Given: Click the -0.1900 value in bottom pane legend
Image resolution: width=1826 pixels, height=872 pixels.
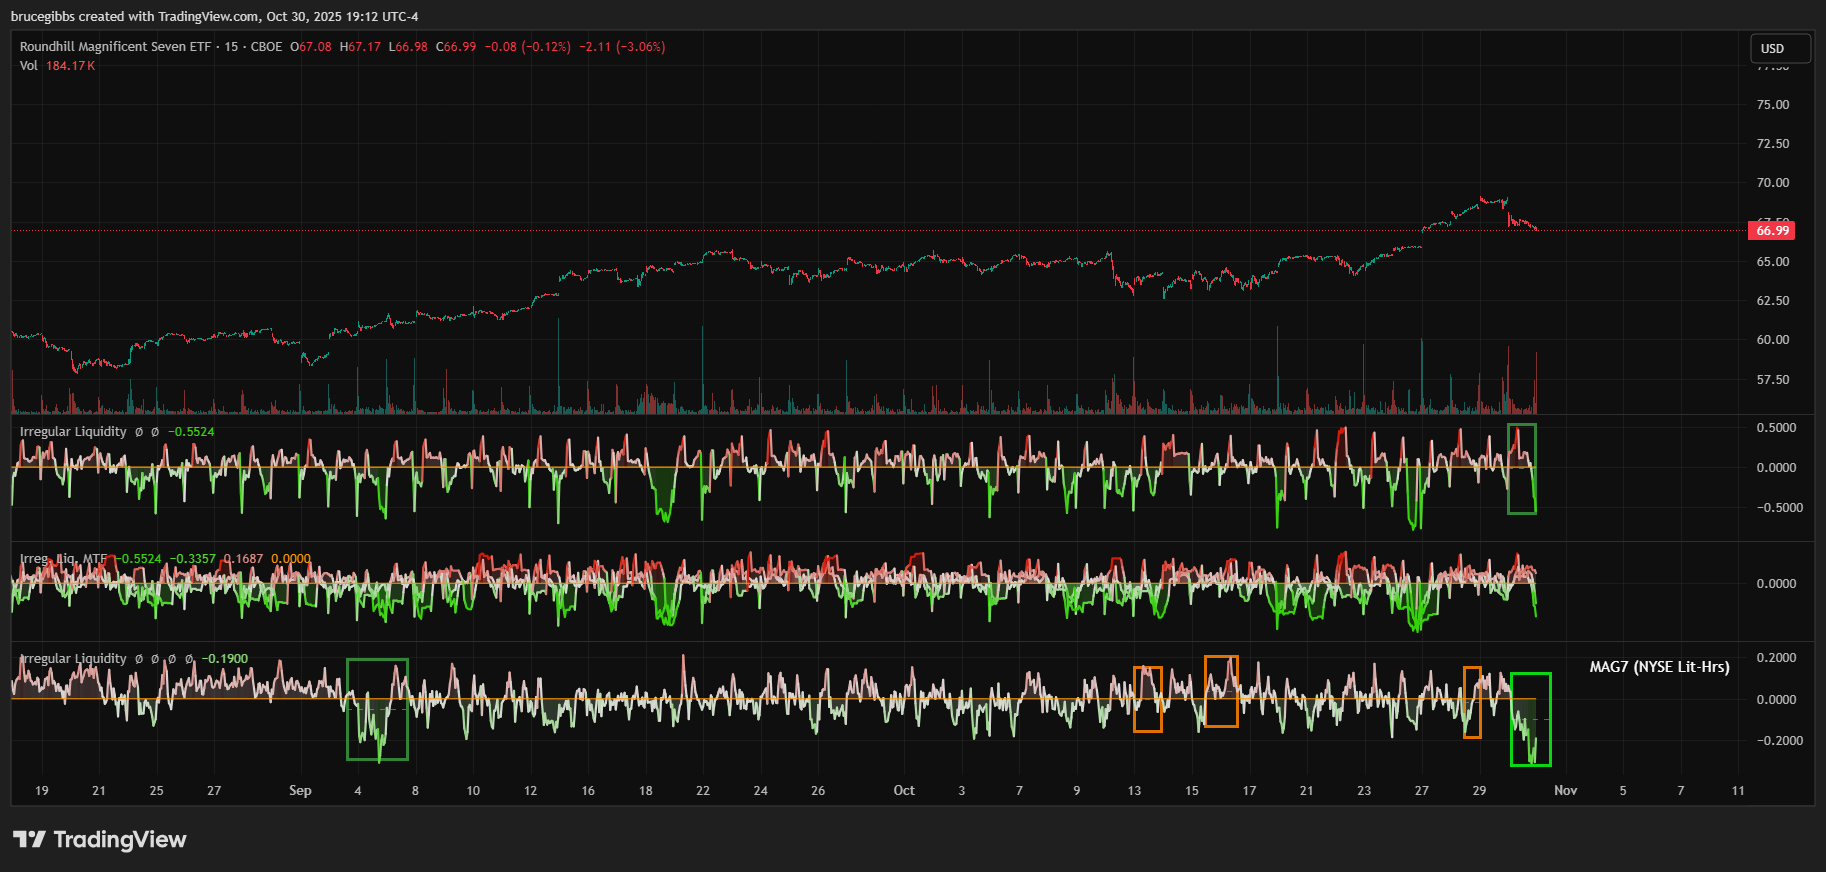Looking at the screenshot, I should [225, 659].
